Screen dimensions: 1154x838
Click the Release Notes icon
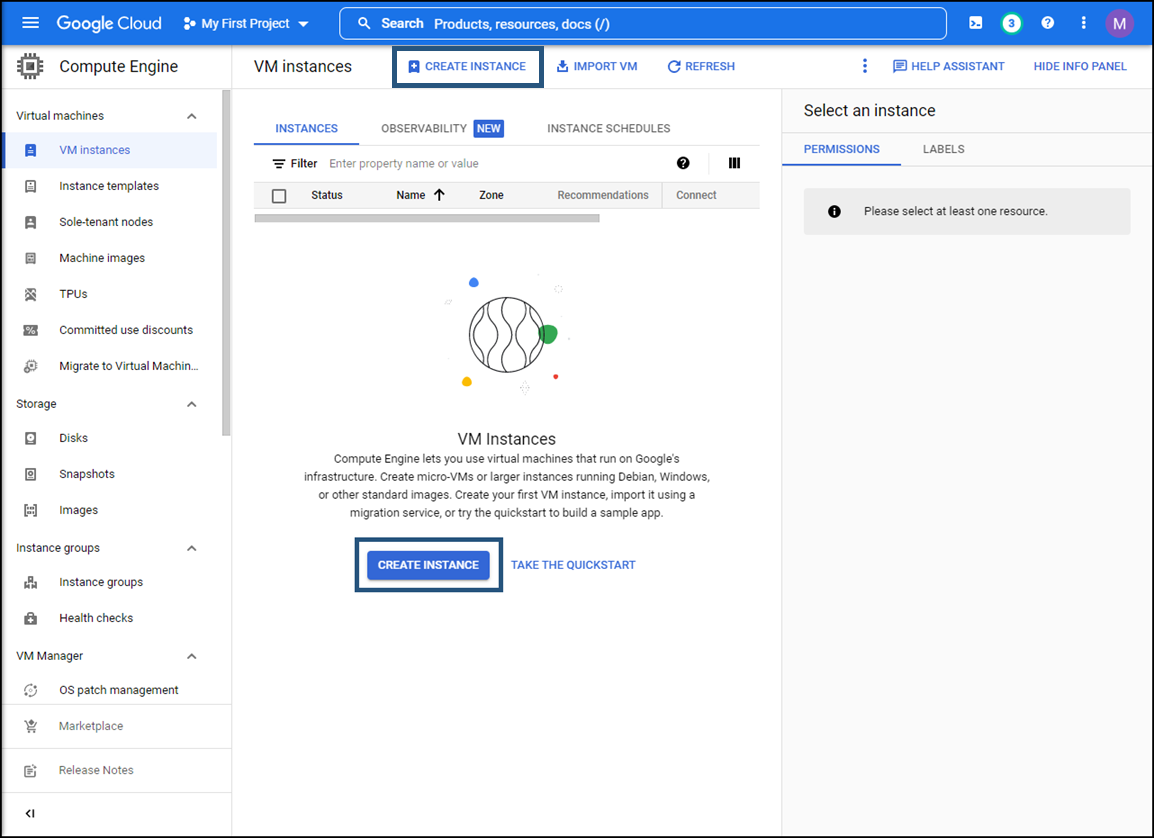pos(30,771)
